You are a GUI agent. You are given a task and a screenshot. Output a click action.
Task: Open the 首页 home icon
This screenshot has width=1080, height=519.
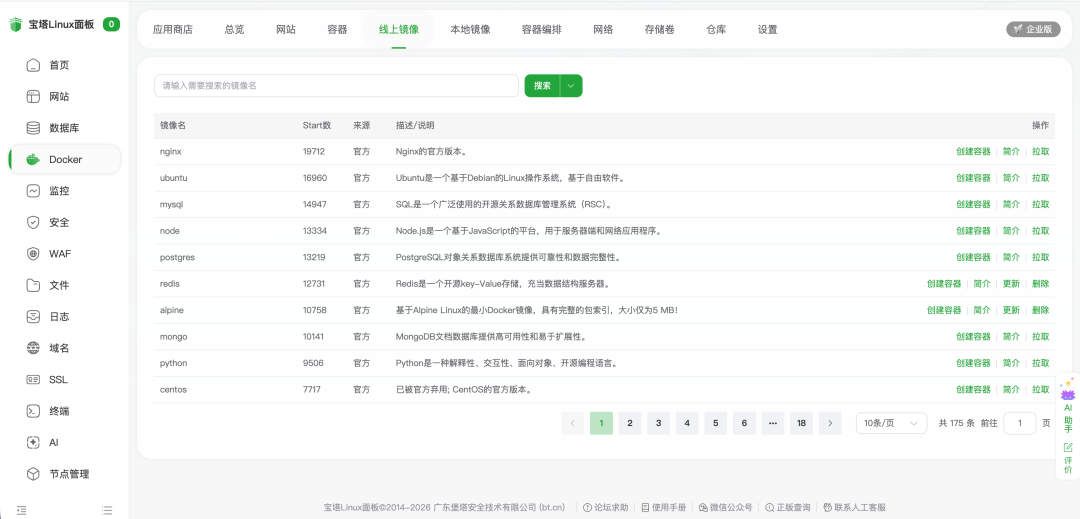tap(33, 65)
